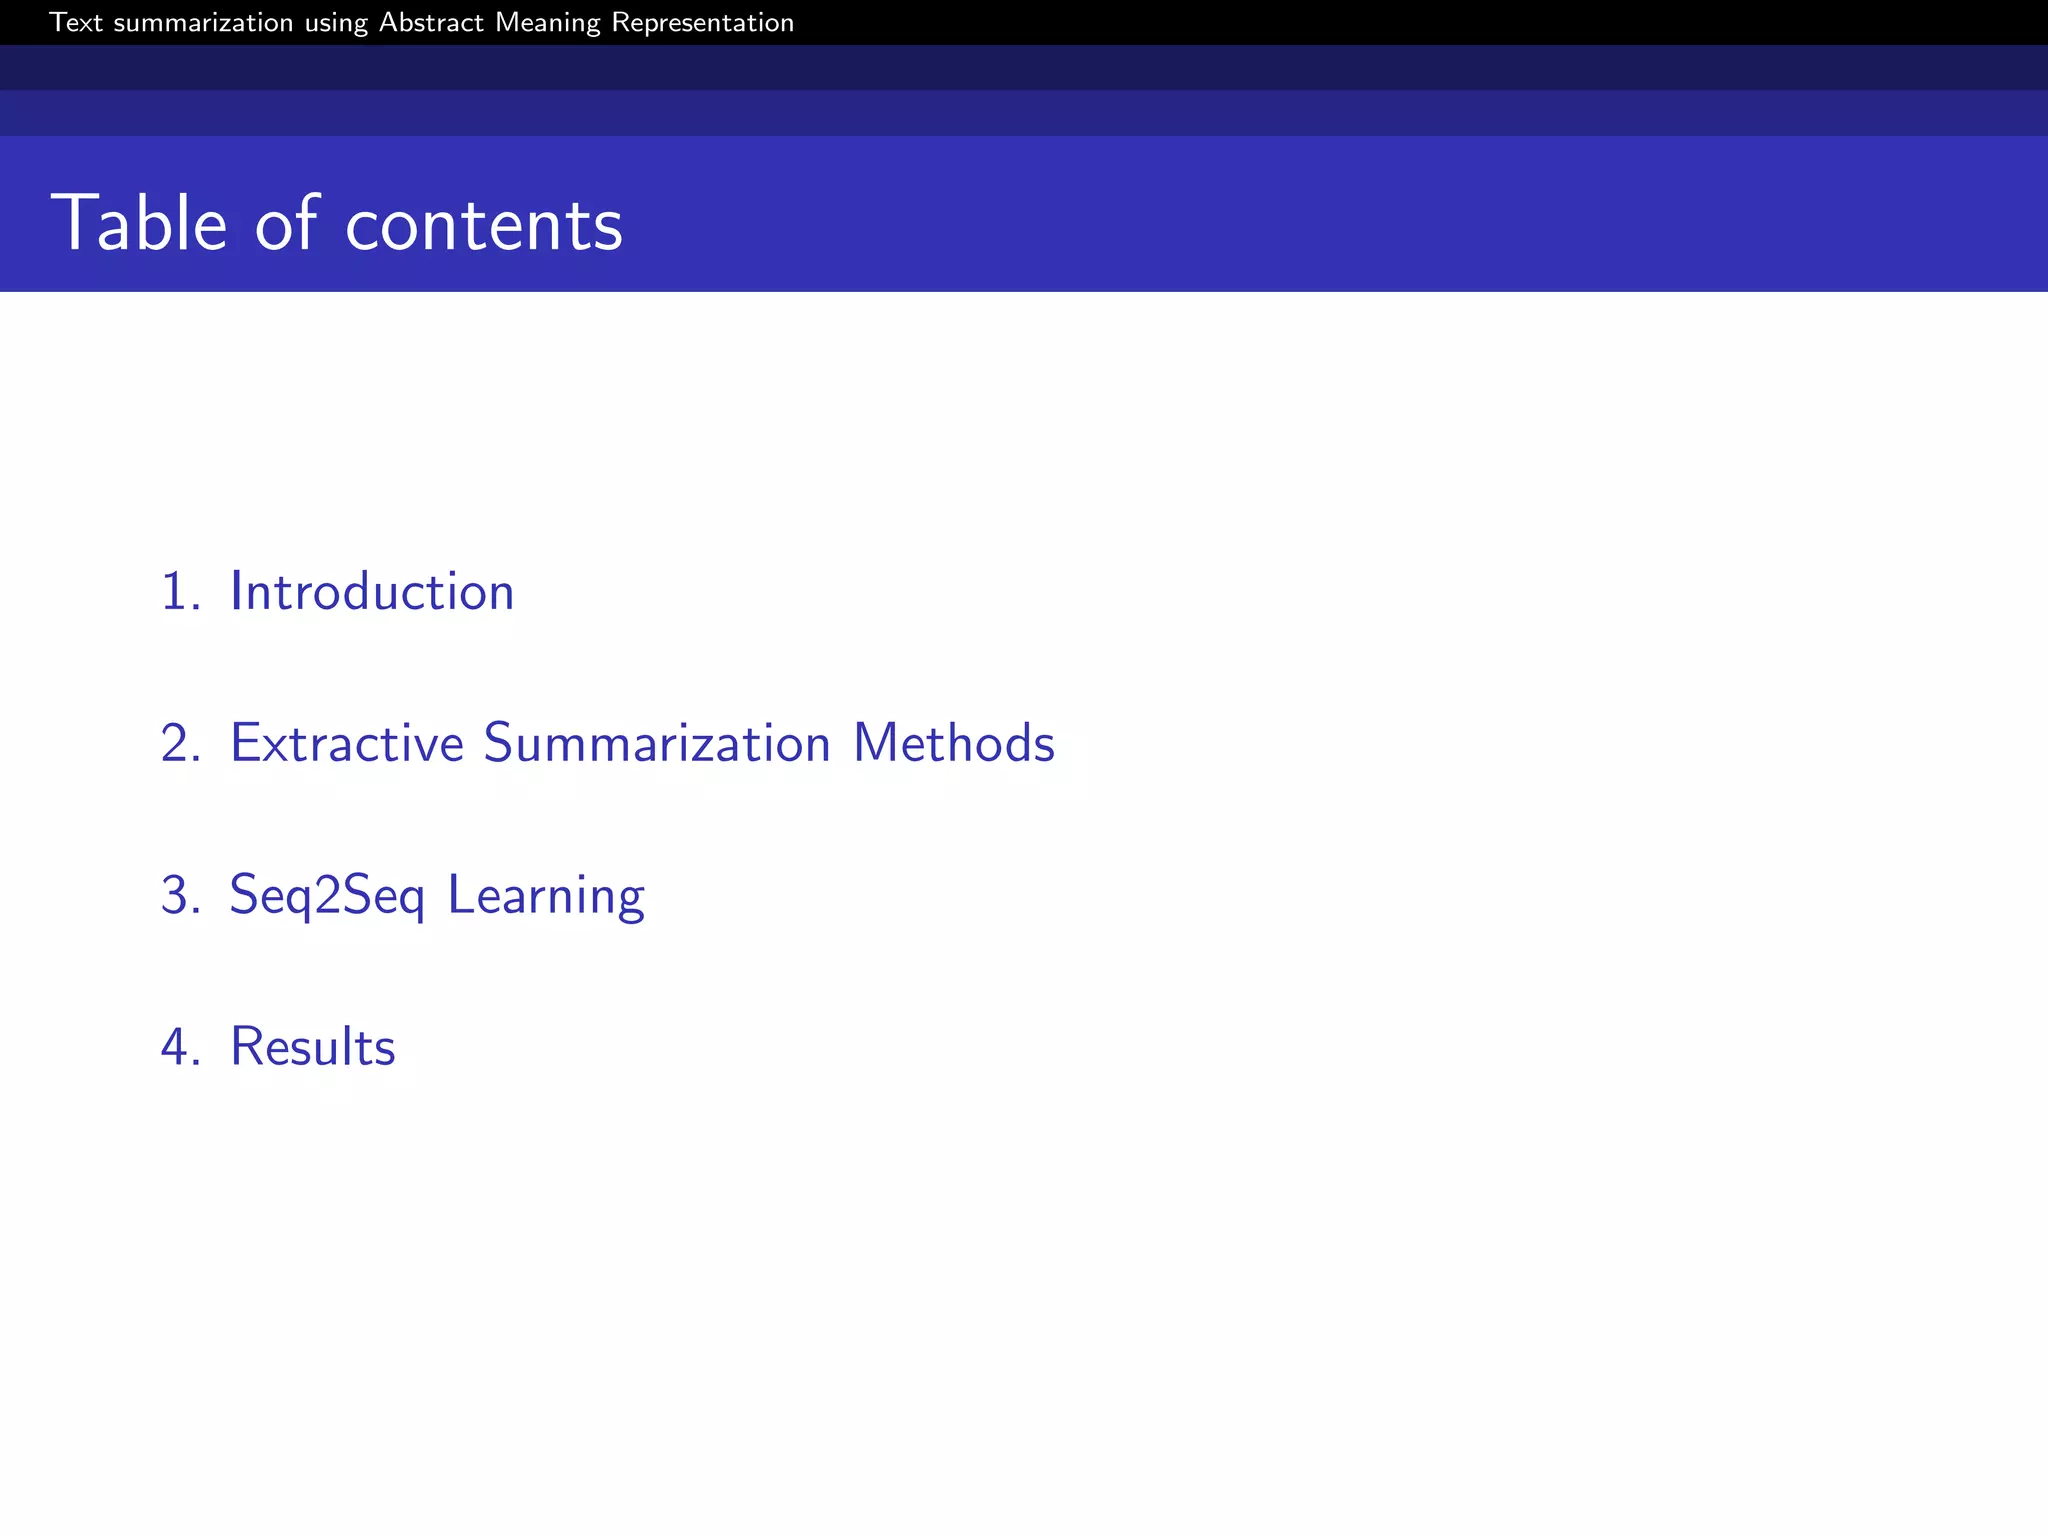Open the '4. Results' section link
Image resolution: width=2048 pixels, height=1536 pixels.
tap(278, 1047)
